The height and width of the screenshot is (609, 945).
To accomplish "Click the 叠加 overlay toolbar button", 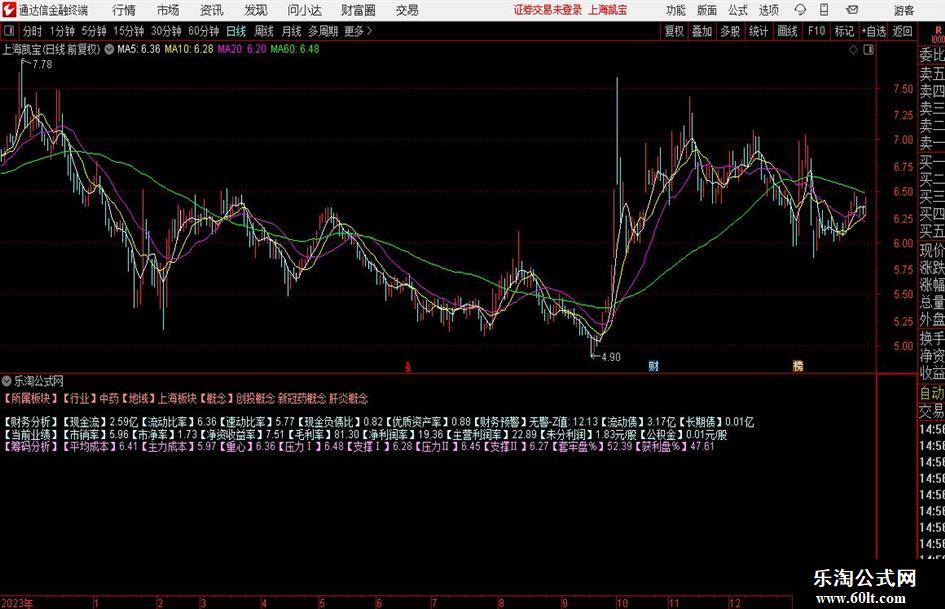I will click(702, 31).
